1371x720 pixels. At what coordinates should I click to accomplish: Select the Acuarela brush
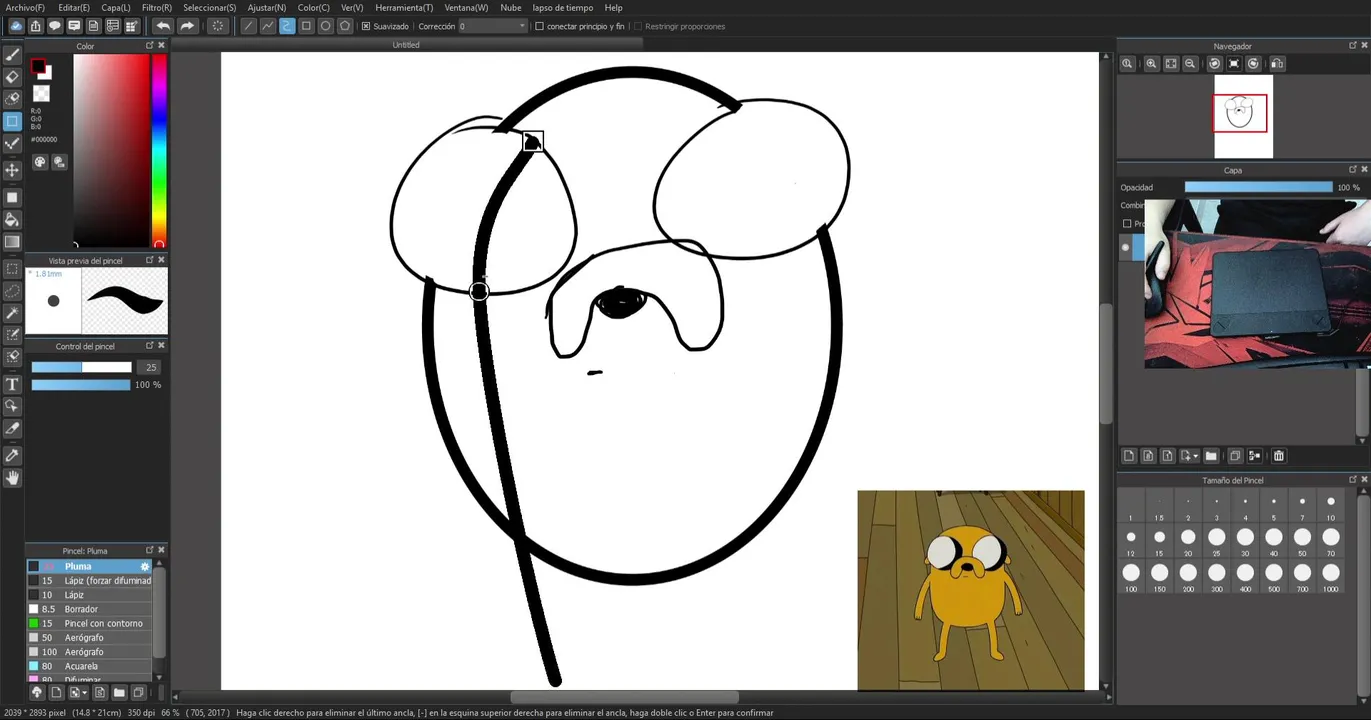click(x=90, y=666)
